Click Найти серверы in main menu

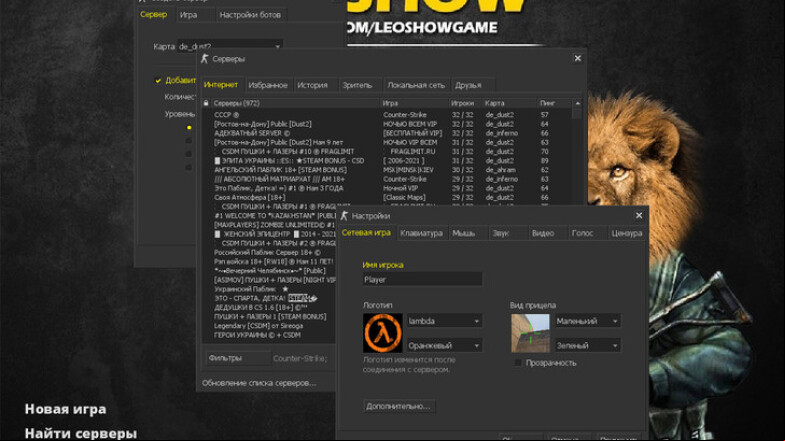[81, 433]
